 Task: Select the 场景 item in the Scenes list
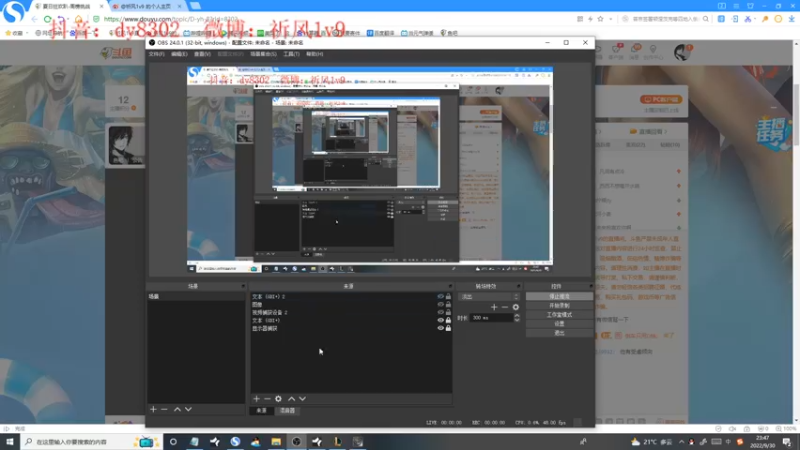[196, 296]
